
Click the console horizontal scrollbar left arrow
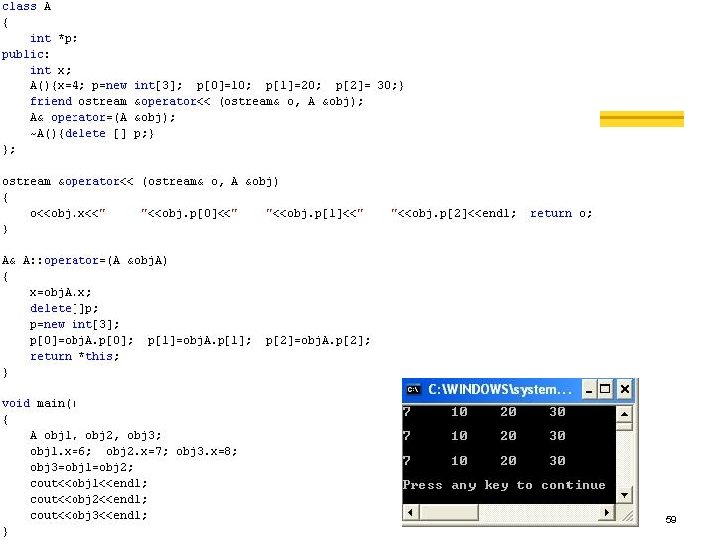pos(410,512)
